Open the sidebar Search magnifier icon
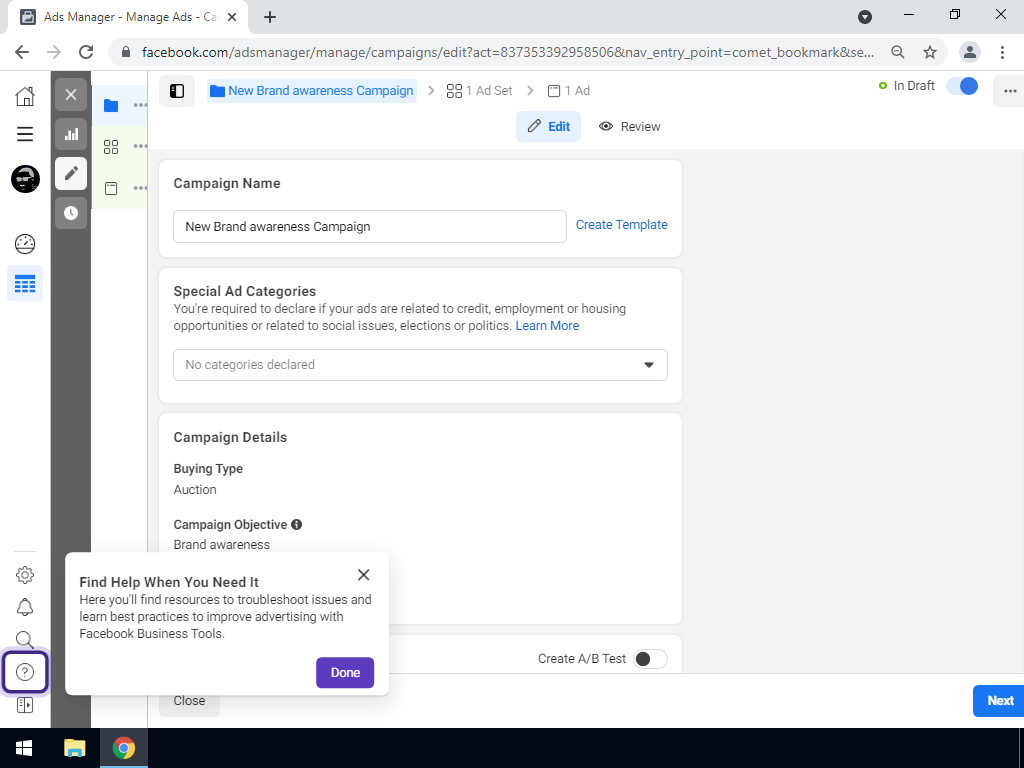 25,639
